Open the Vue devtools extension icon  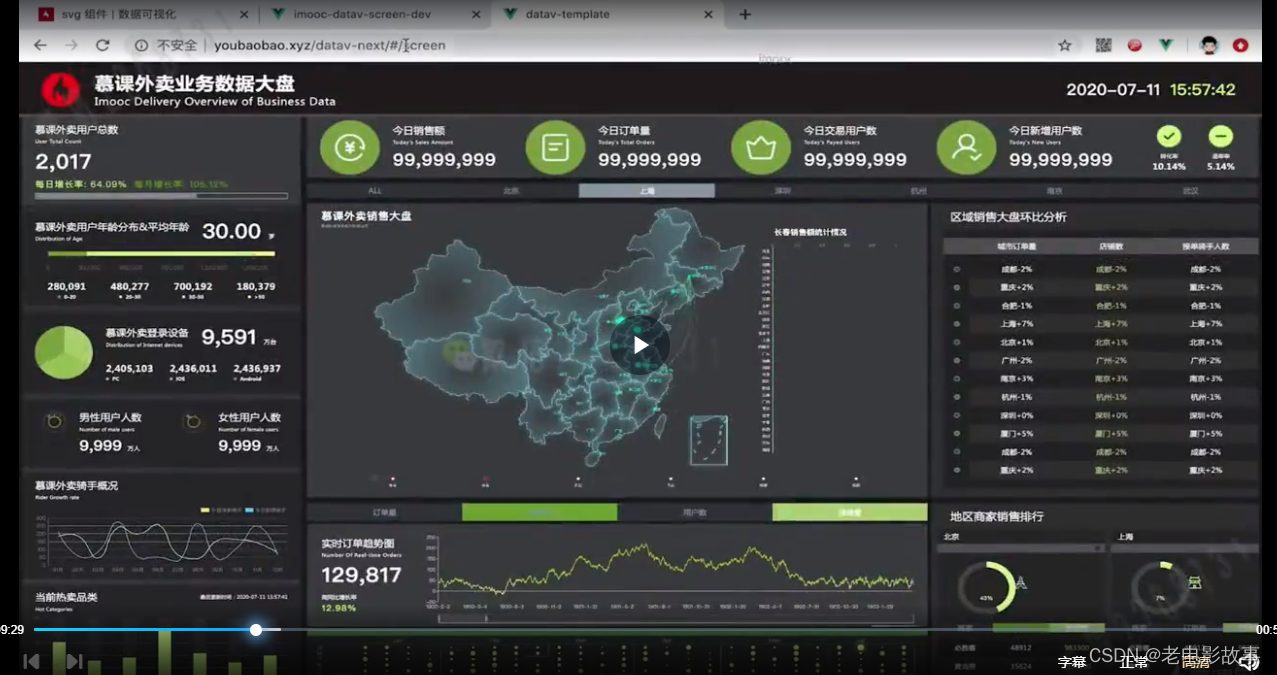pyautogui.click(x=1165, y=45)
